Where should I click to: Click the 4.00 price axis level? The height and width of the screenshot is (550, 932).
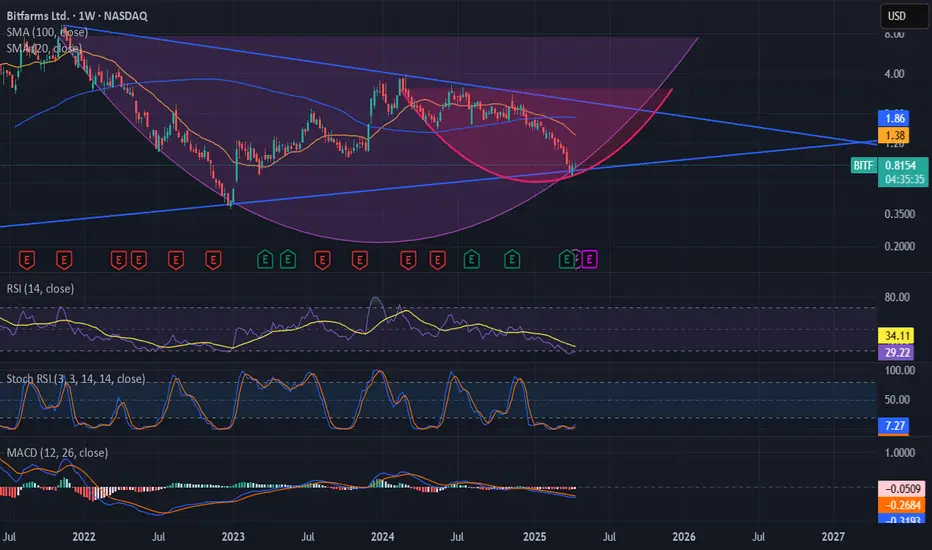click(894, 74)
